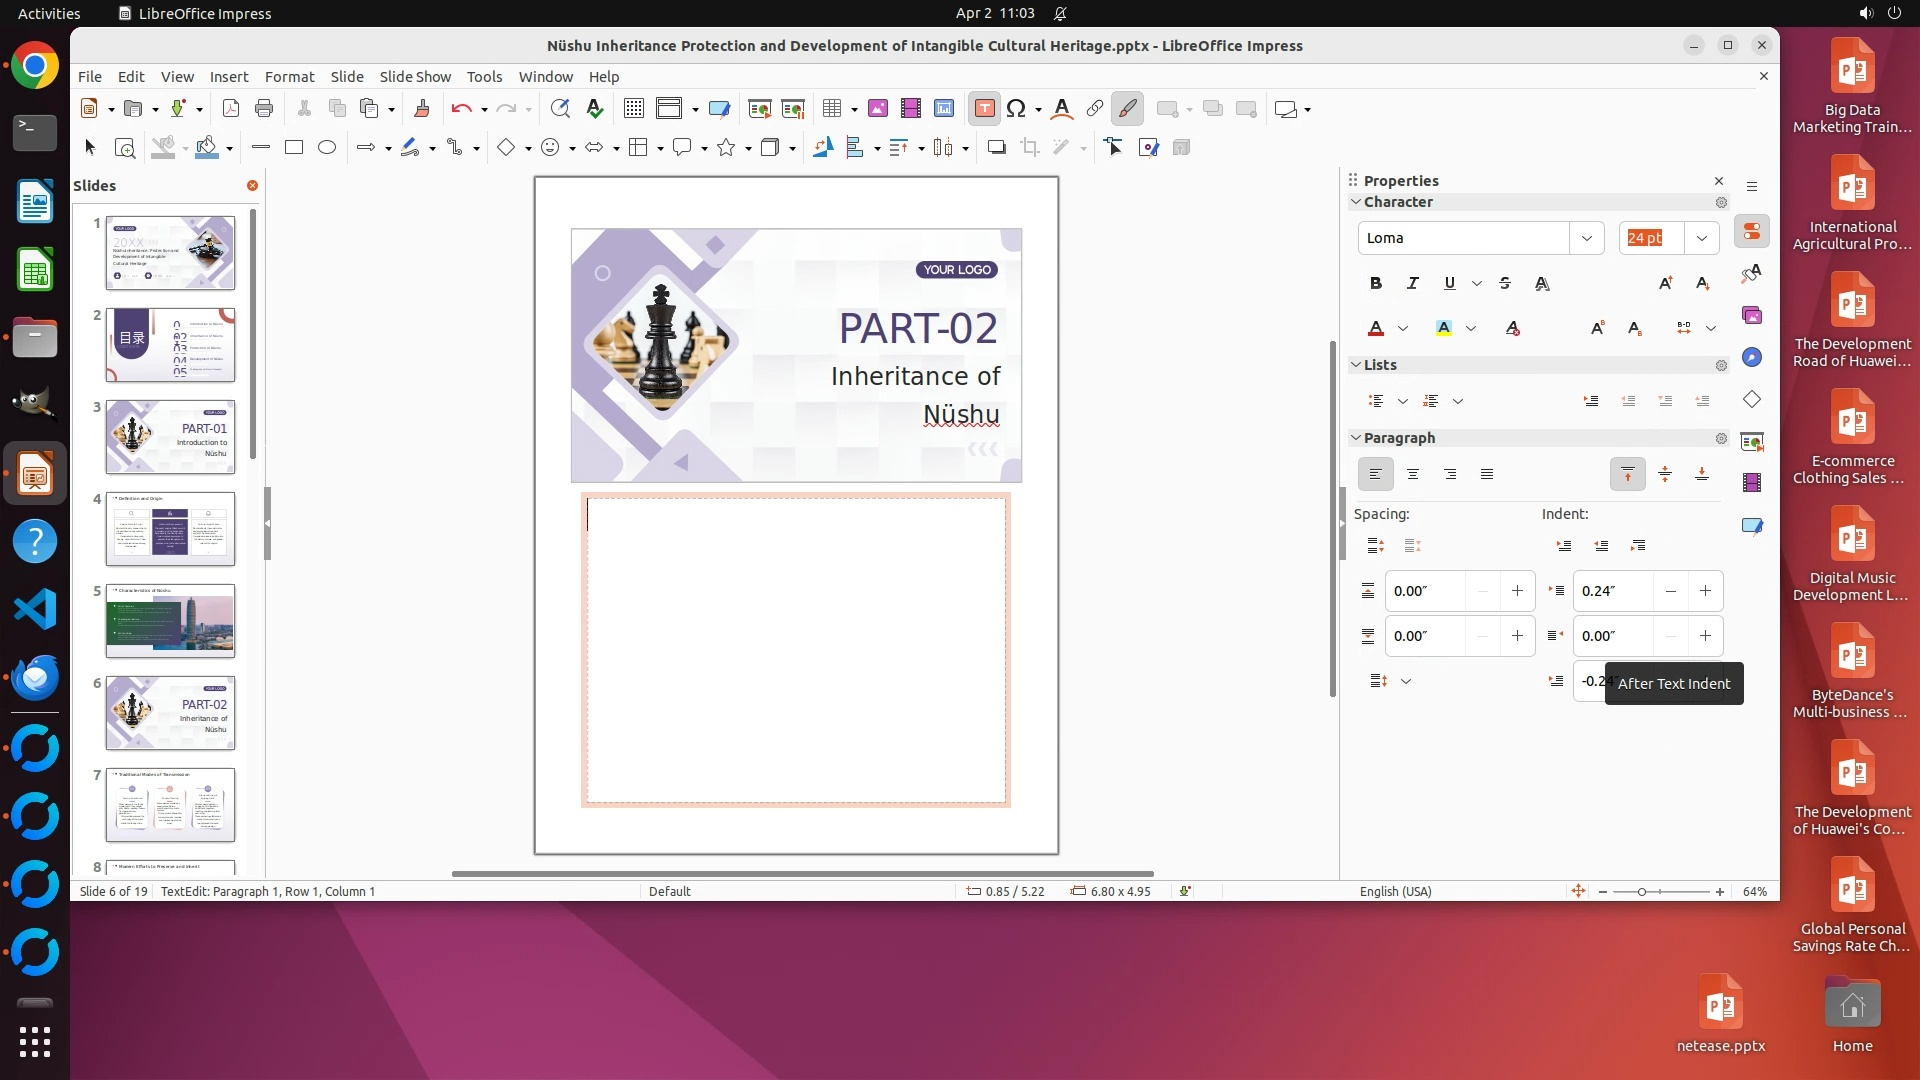
Task: Toggle justified paragraph alignment
Action: (1486, 474)
